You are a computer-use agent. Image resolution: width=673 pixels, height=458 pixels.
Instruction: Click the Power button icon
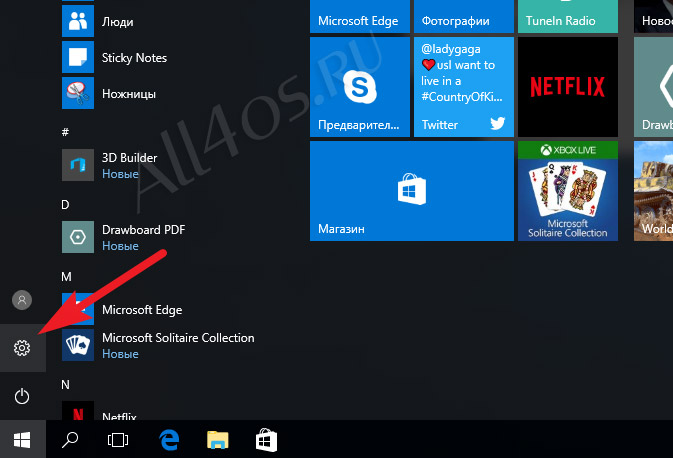22,396
